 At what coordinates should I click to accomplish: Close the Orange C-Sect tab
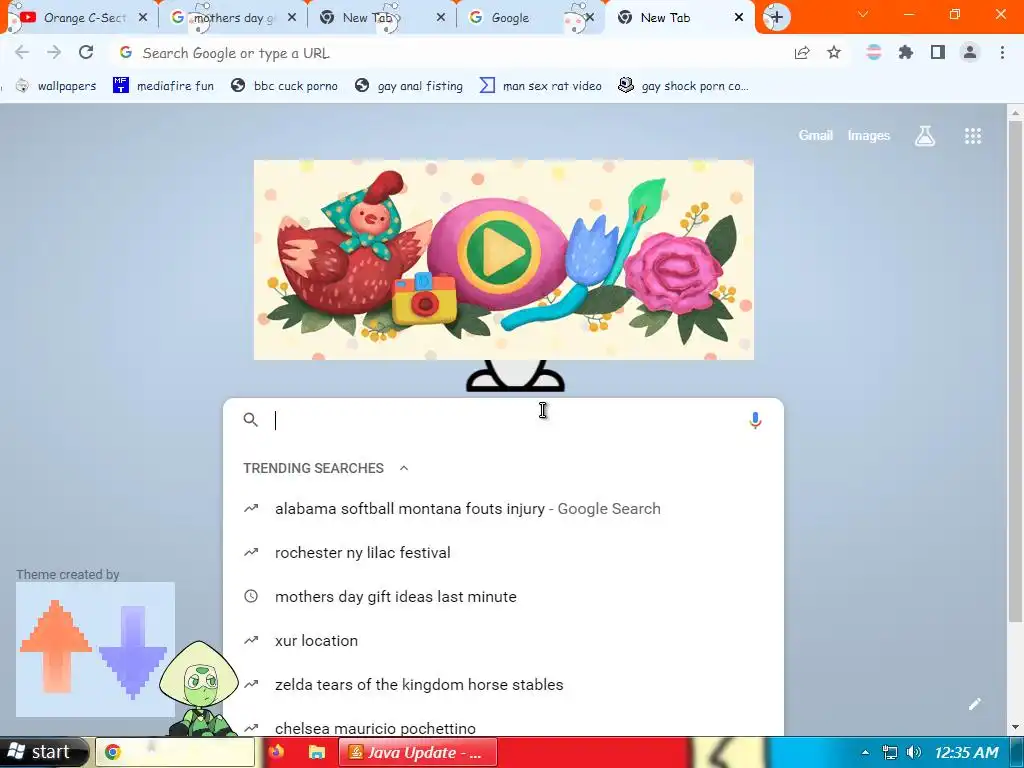point(143,18)
